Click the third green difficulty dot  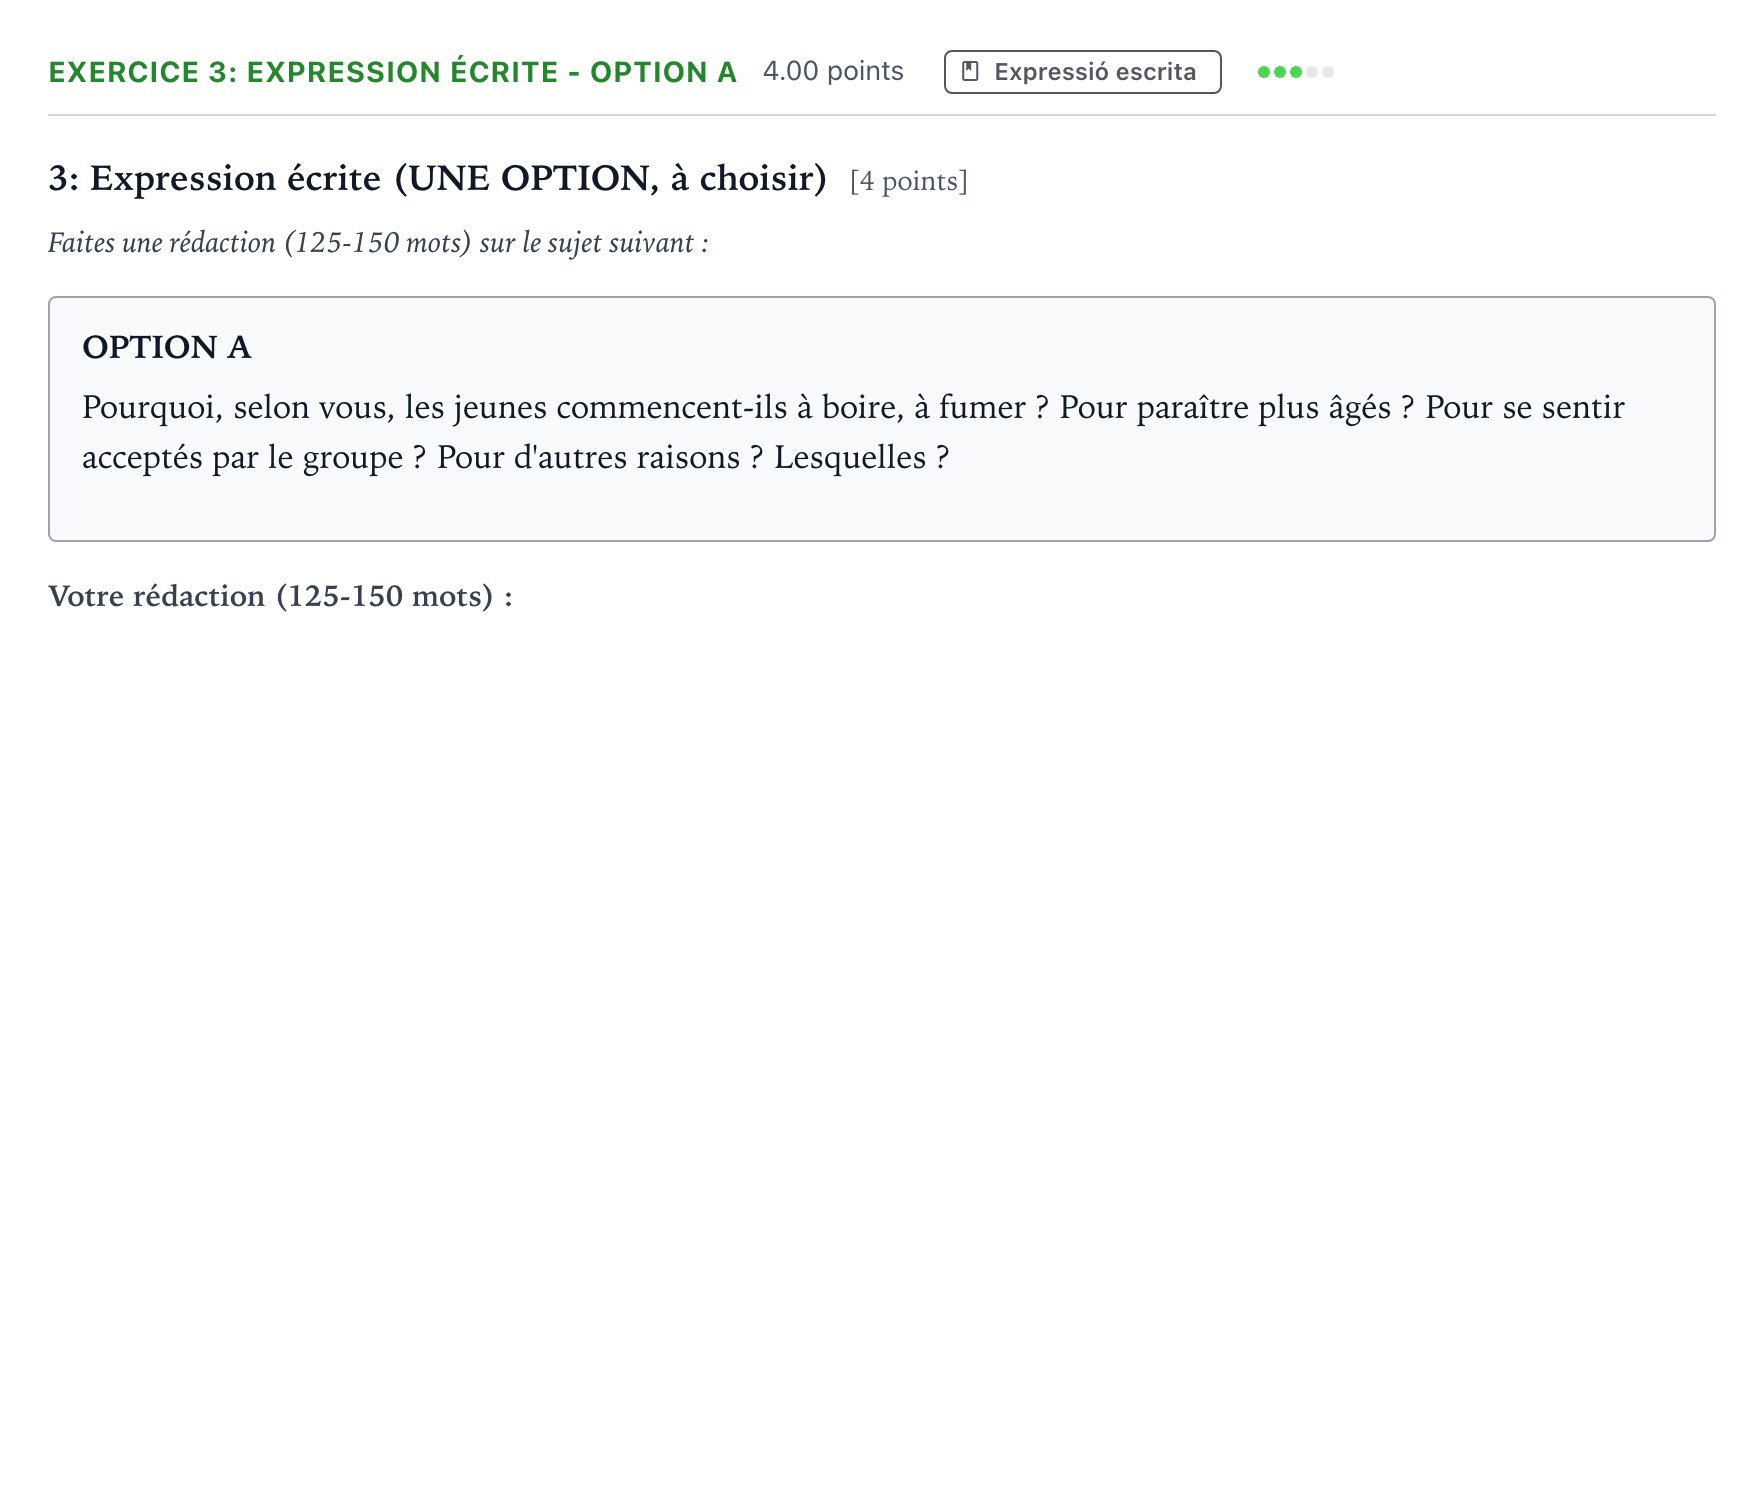(x=1296, y=72)
